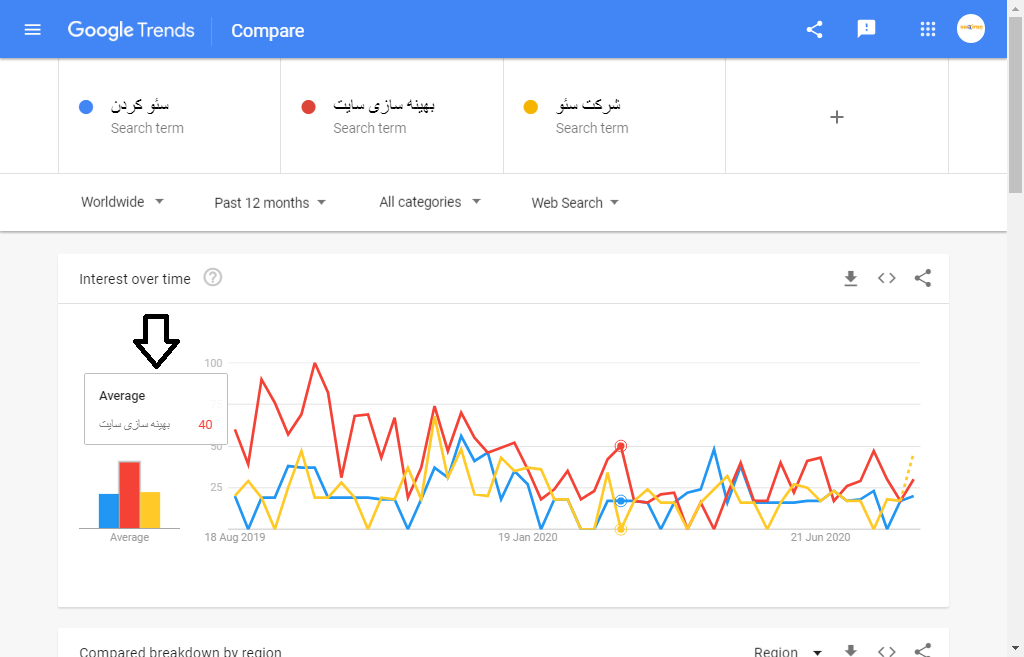The width and height of the screenshot is (1024, 657).
Task: Open the hamburger main menu
Action: coord(32,30)
